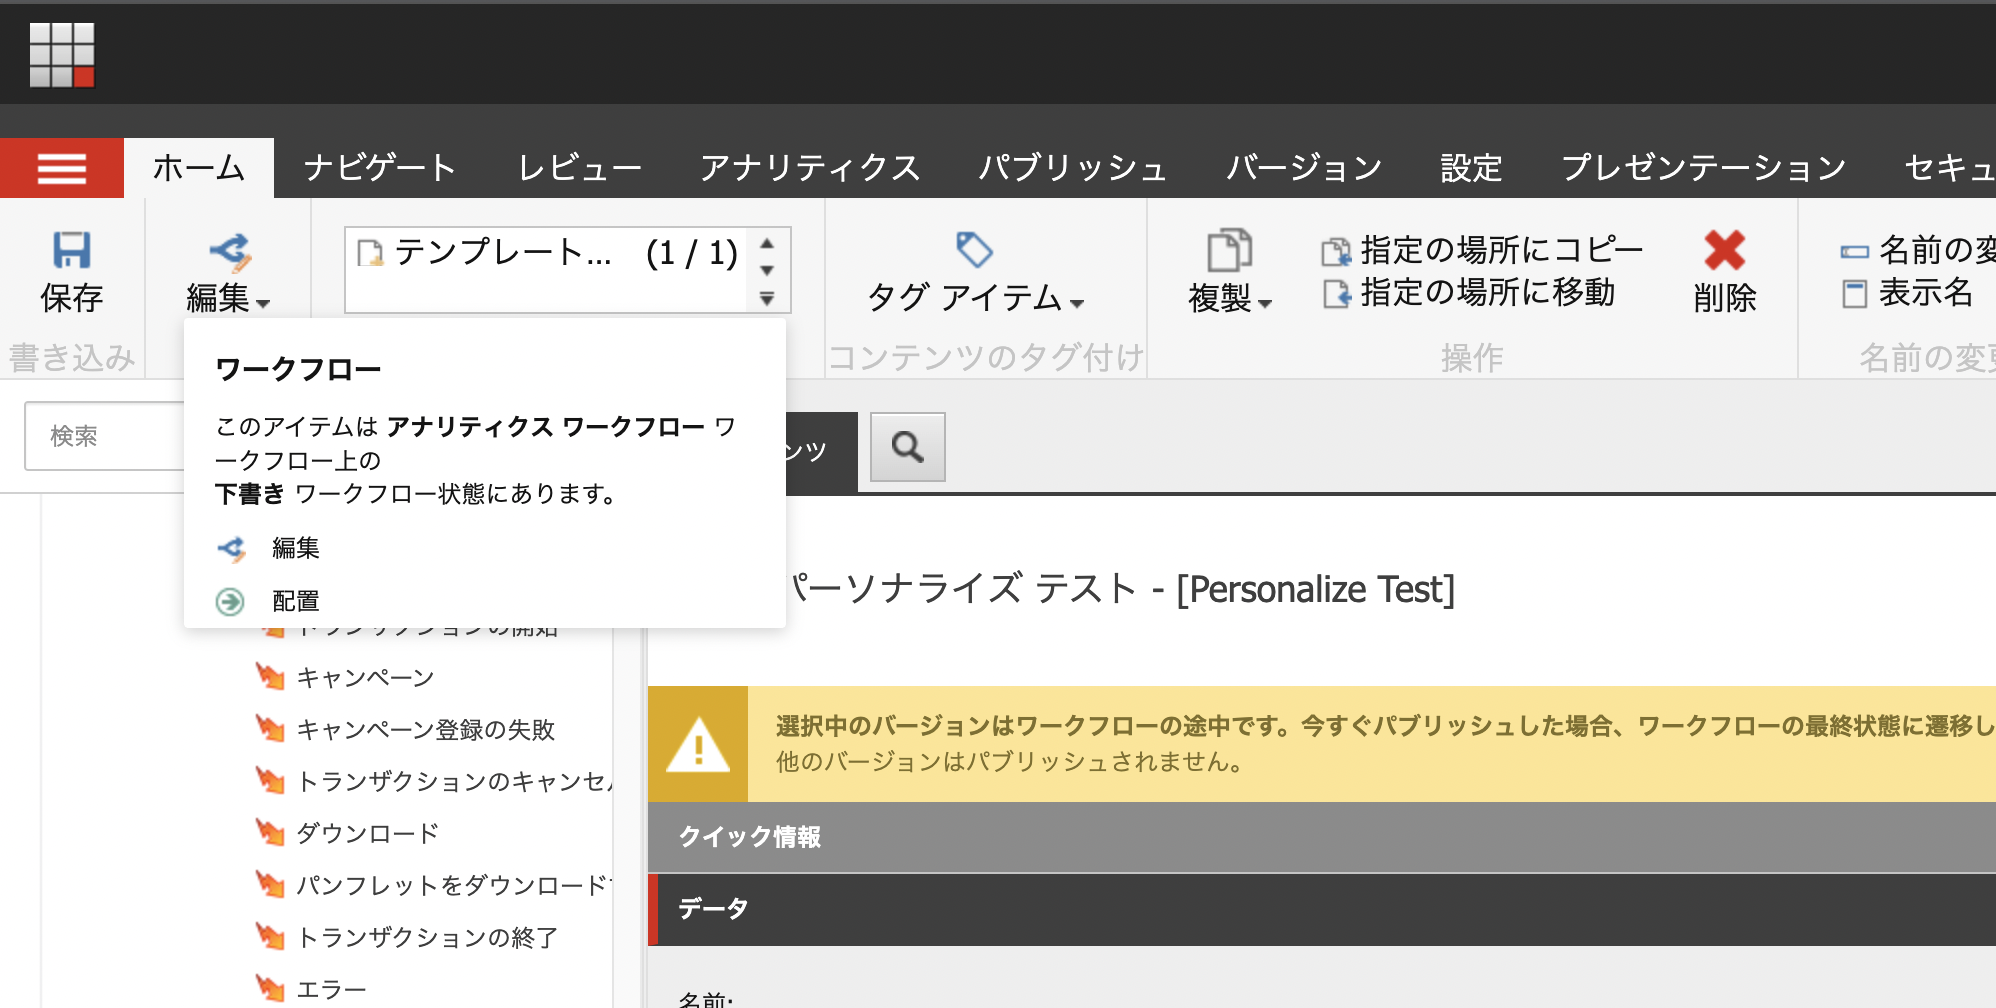Image resolution: width=1996 pixels, height=1008 pixels.
Task: Click the 複製 duplicate icon
Action: tap(1229, 250)
